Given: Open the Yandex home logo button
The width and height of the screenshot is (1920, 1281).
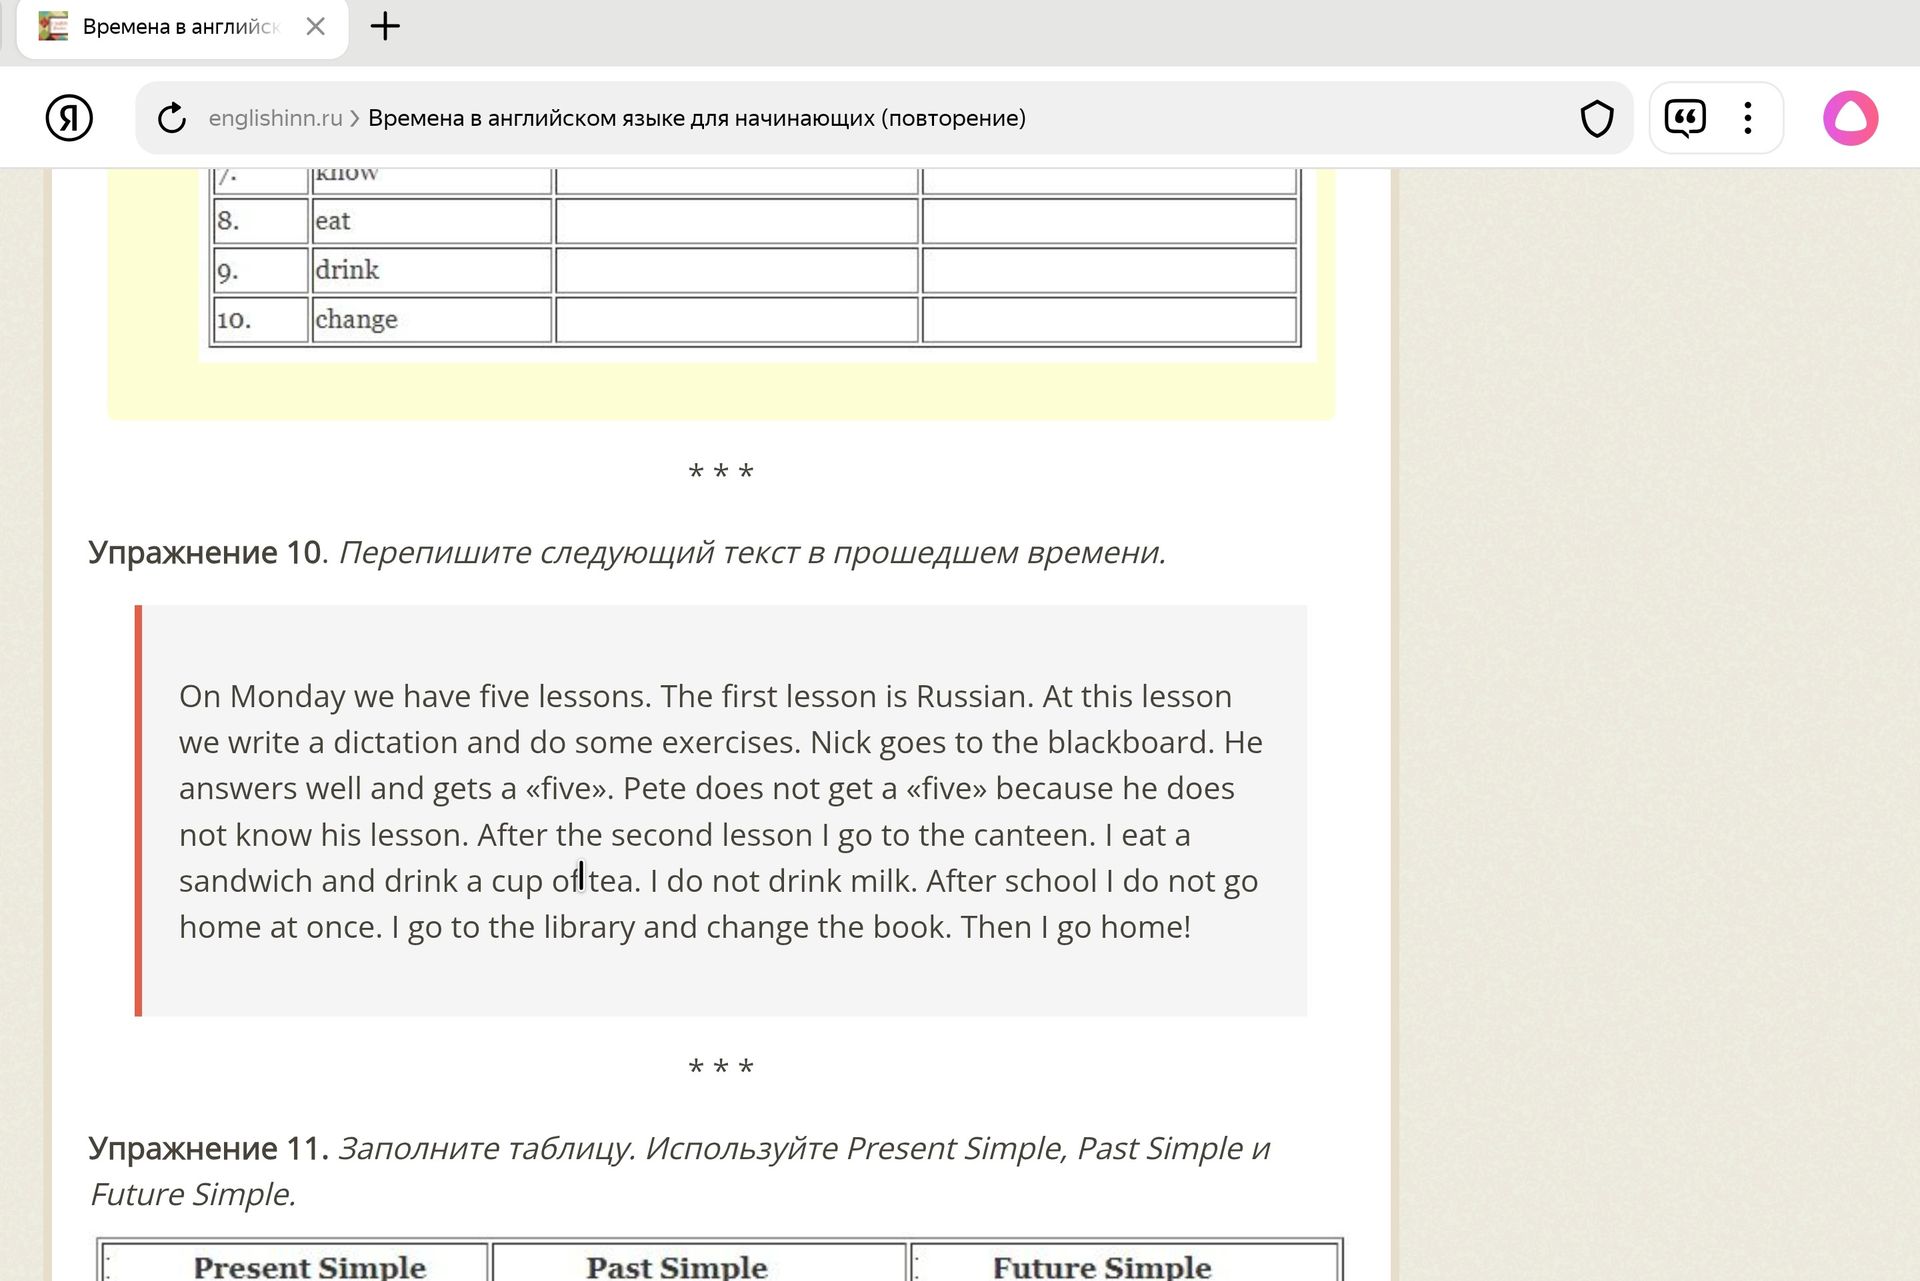Looking at the screenshot, I should point(69,118).
